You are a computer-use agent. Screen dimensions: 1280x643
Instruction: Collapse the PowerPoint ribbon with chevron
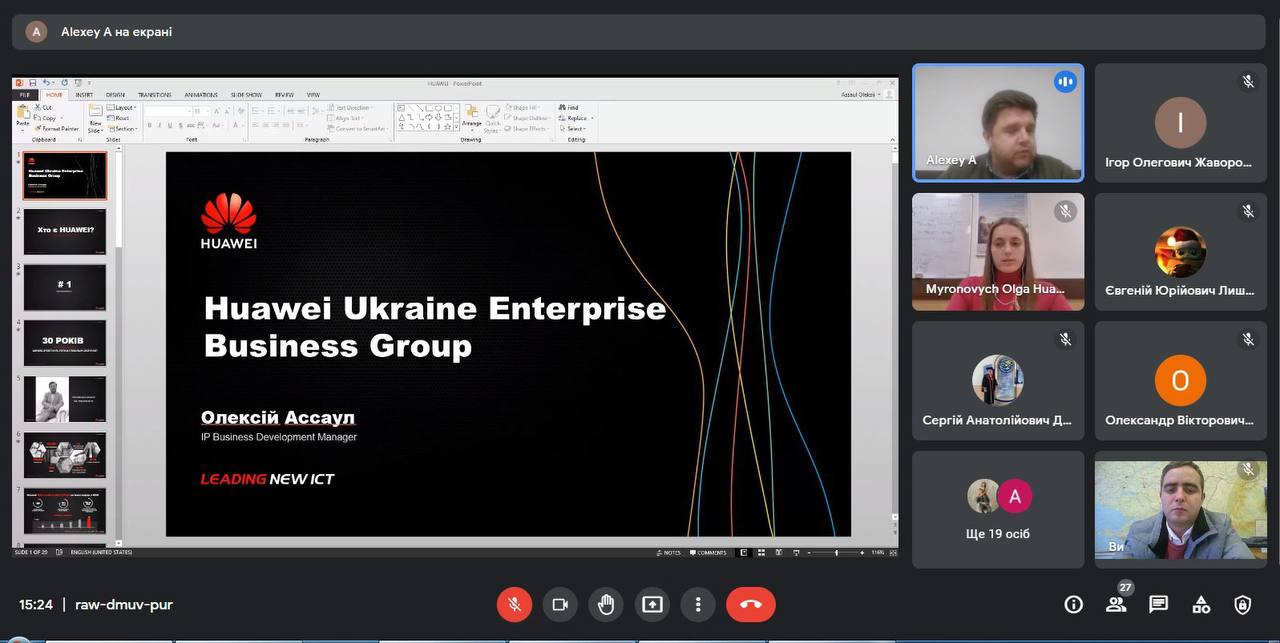click(x=892, y=140)
